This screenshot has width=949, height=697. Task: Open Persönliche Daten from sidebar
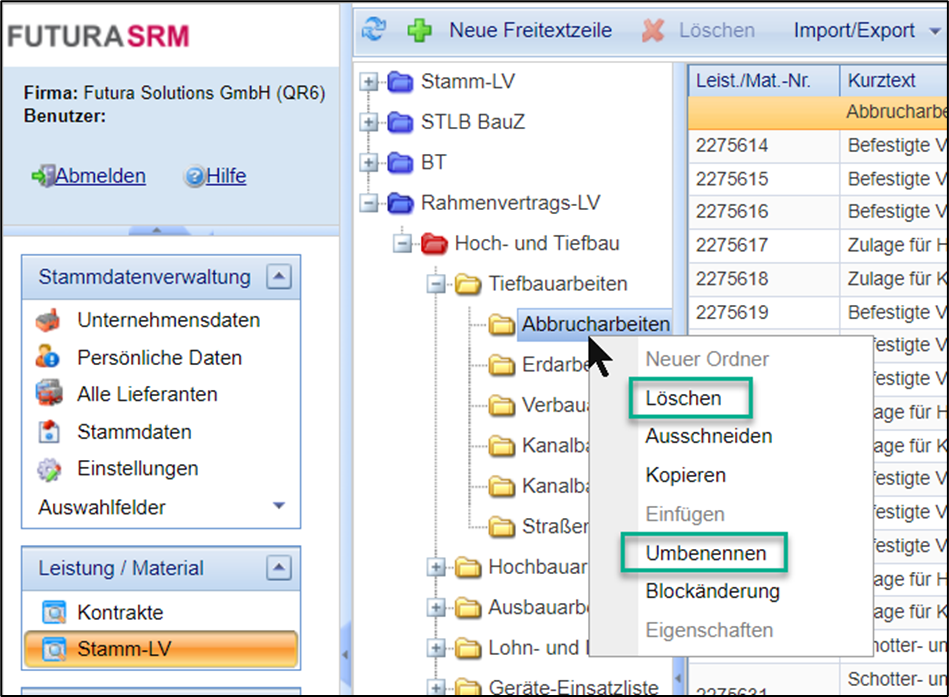[159, 357]
